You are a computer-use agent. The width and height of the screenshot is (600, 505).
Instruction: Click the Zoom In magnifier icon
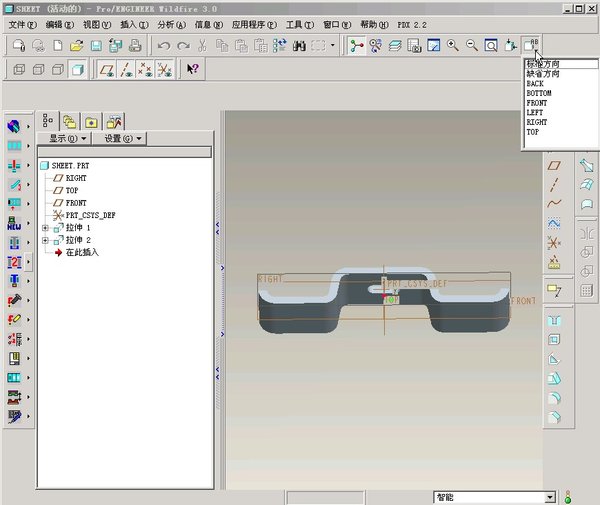453,46
